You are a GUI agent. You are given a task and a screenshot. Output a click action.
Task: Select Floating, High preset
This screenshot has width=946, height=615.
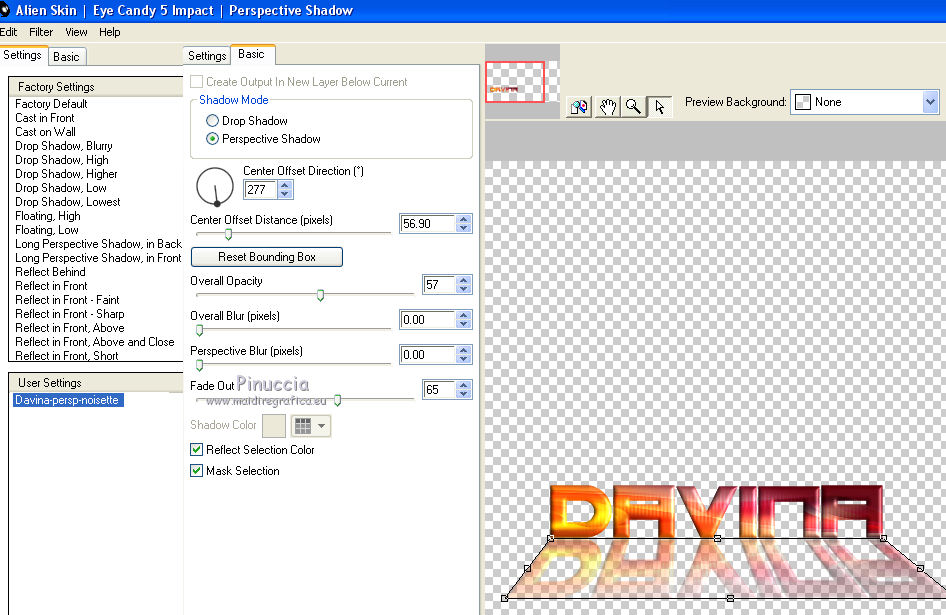click(x=48, y=216)
